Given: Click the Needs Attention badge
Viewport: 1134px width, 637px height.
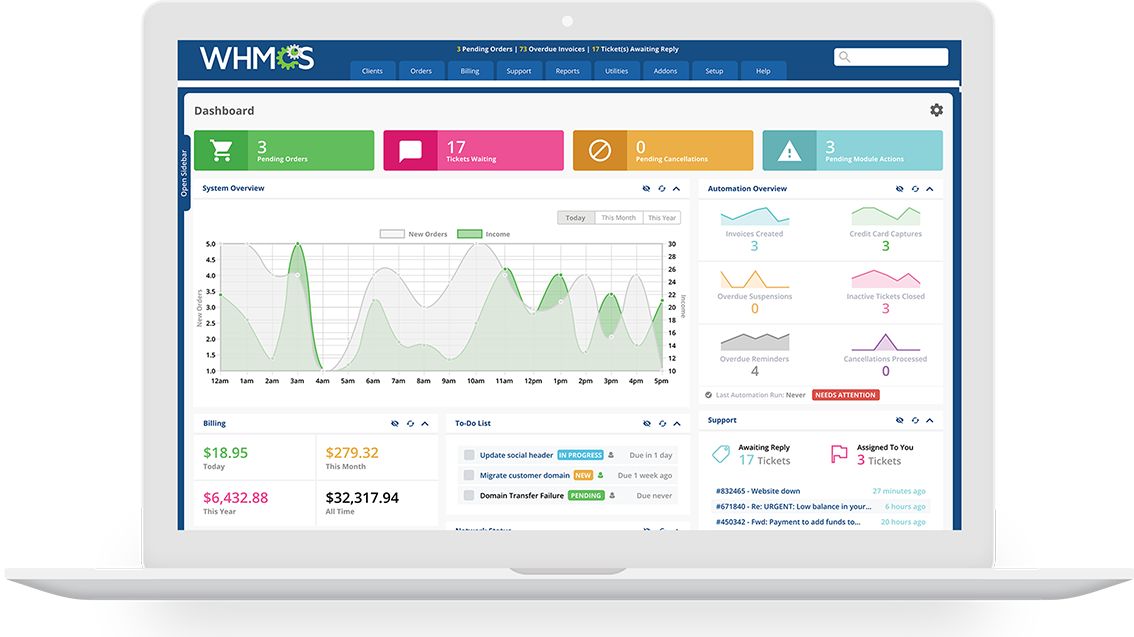Looking at the screenshot, I should (845, 395).
